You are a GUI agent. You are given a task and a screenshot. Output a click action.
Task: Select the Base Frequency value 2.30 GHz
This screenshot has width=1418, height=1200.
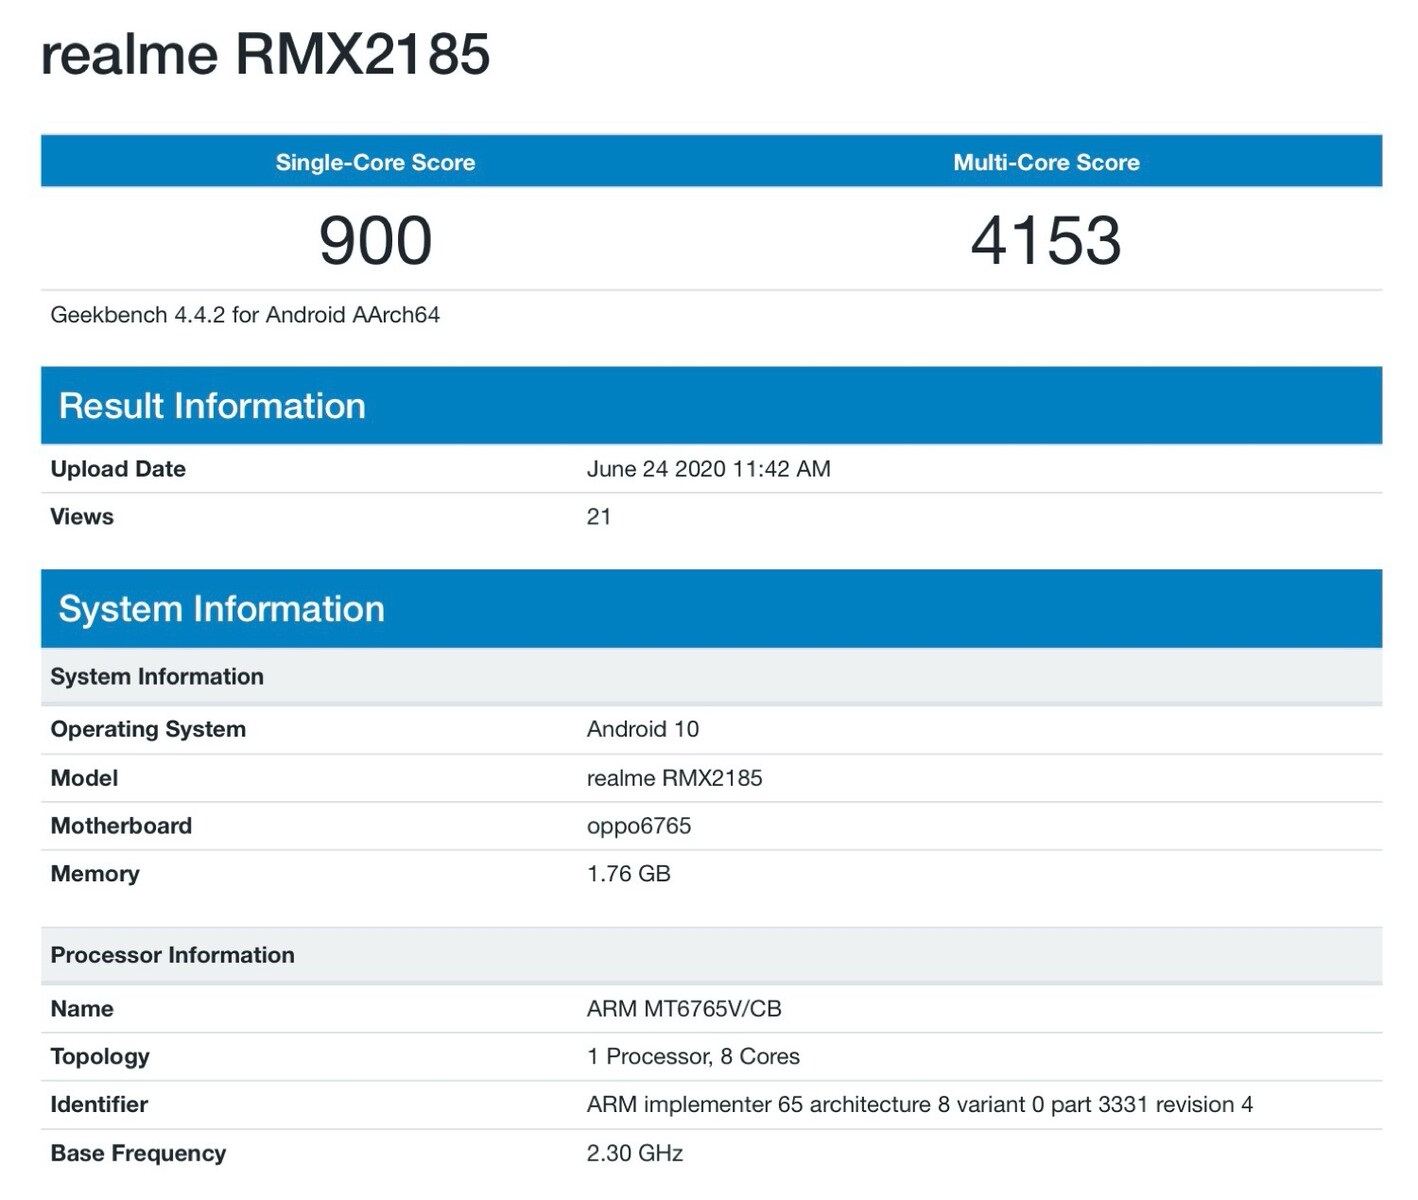point(634,1154)
